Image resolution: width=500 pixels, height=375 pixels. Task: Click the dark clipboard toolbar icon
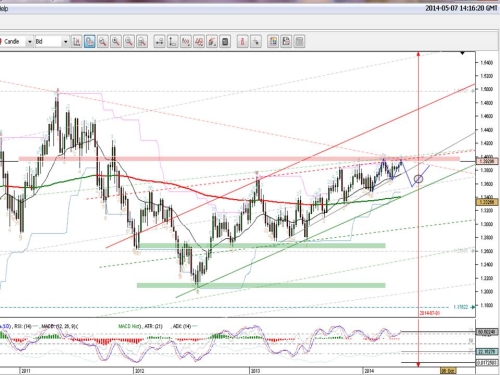tap(225, 42)
